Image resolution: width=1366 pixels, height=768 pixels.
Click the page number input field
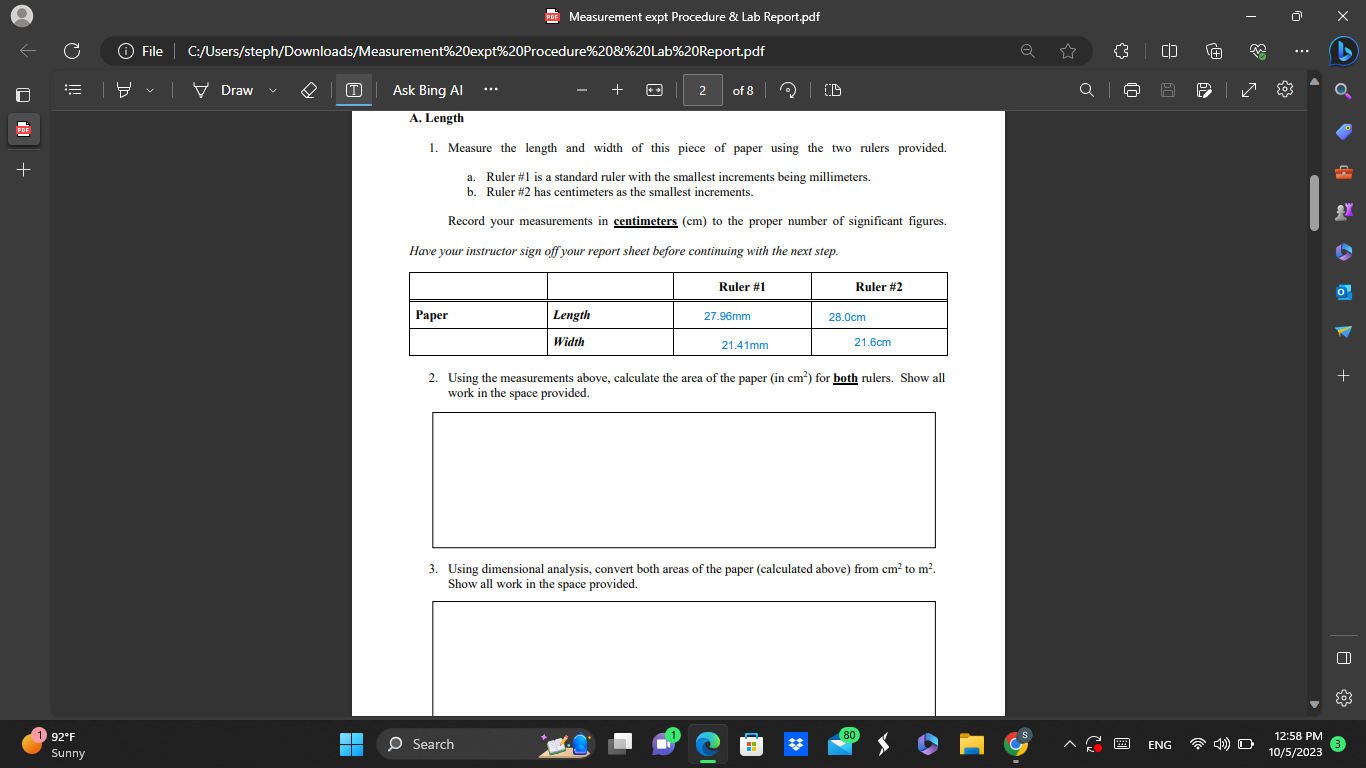702,90
